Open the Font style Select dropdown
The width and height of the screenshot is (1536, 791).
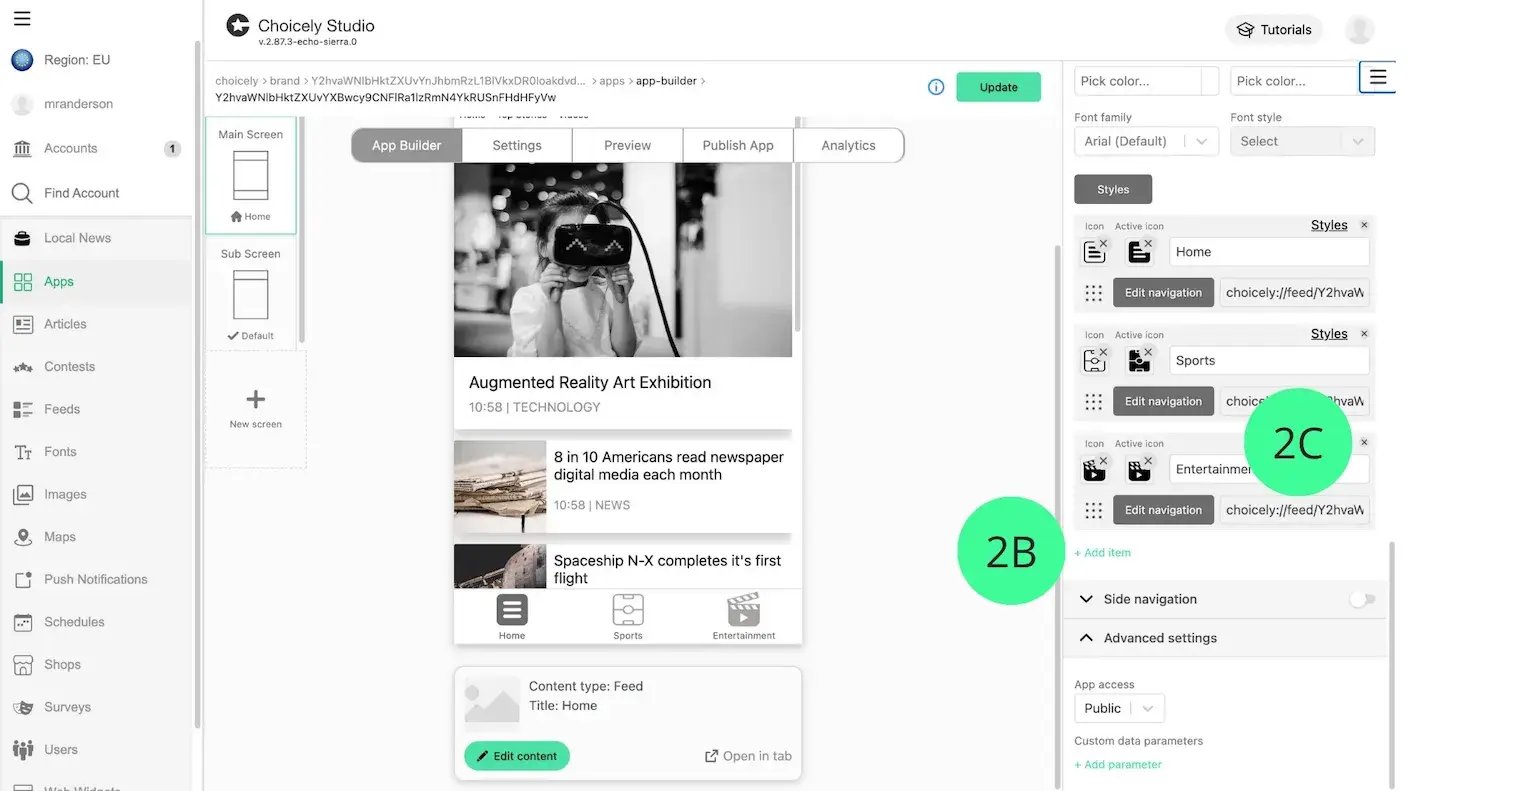[1302, 141]
